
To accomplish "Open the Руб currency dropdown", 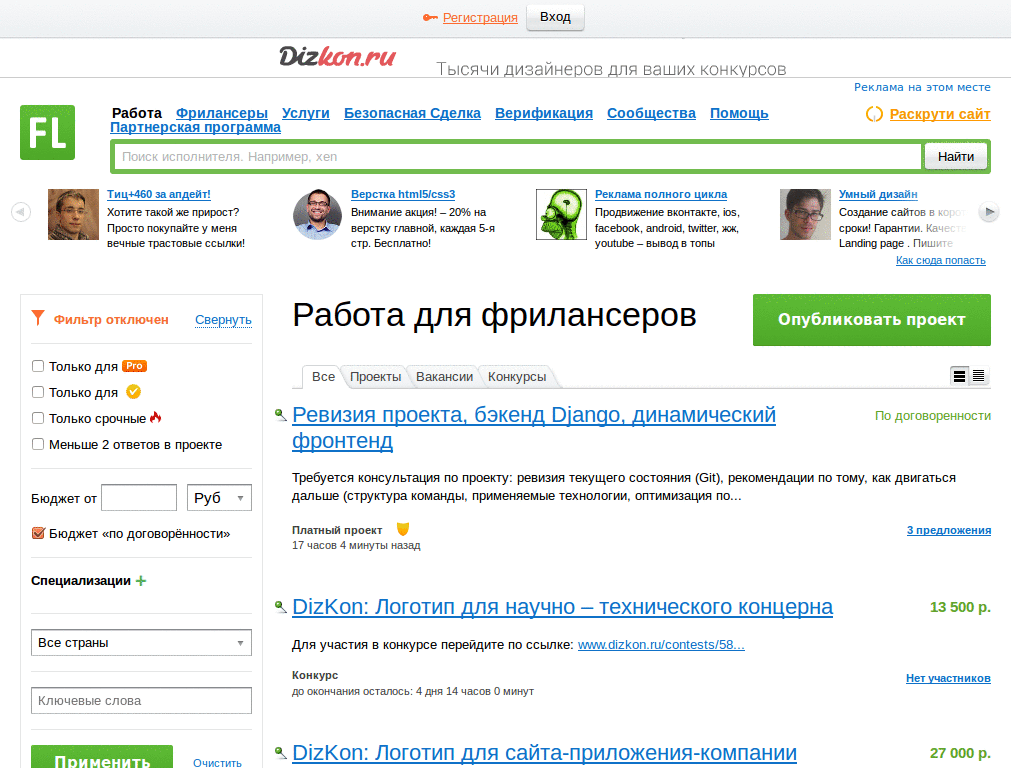I will pyautogui.click(x=219, y=498).
